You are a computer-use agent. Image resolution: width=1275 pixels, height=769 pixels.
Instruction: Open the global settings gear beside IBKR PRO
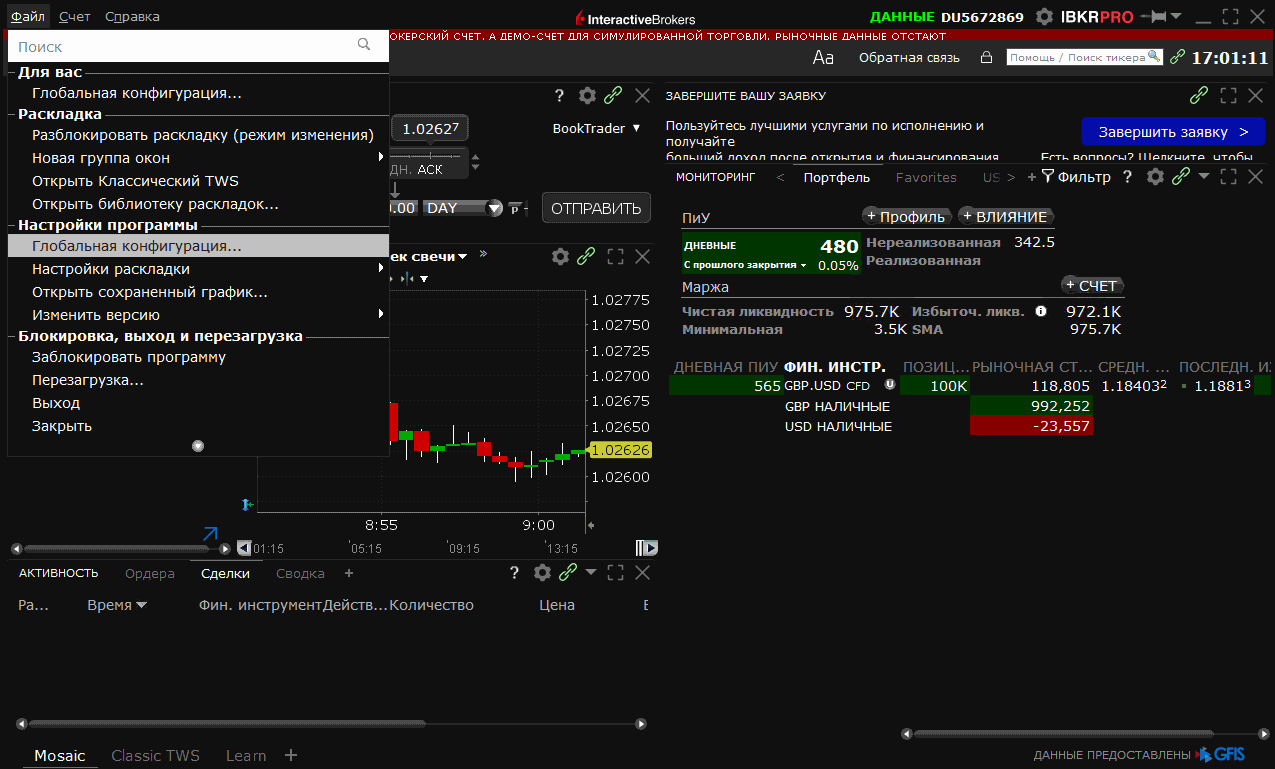click(x=1044, y=17)
